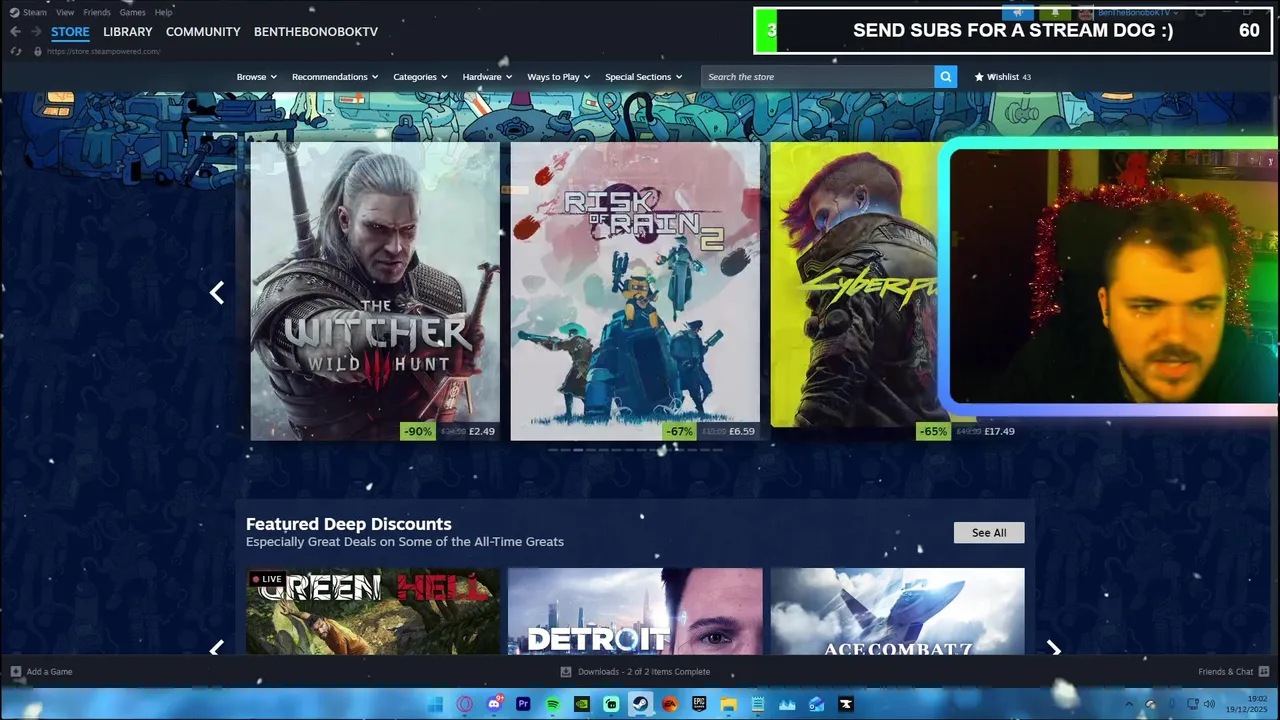Open the NVIDIA app in the taskbar
The image size is (1280, 720).
(x=582, y=704)
